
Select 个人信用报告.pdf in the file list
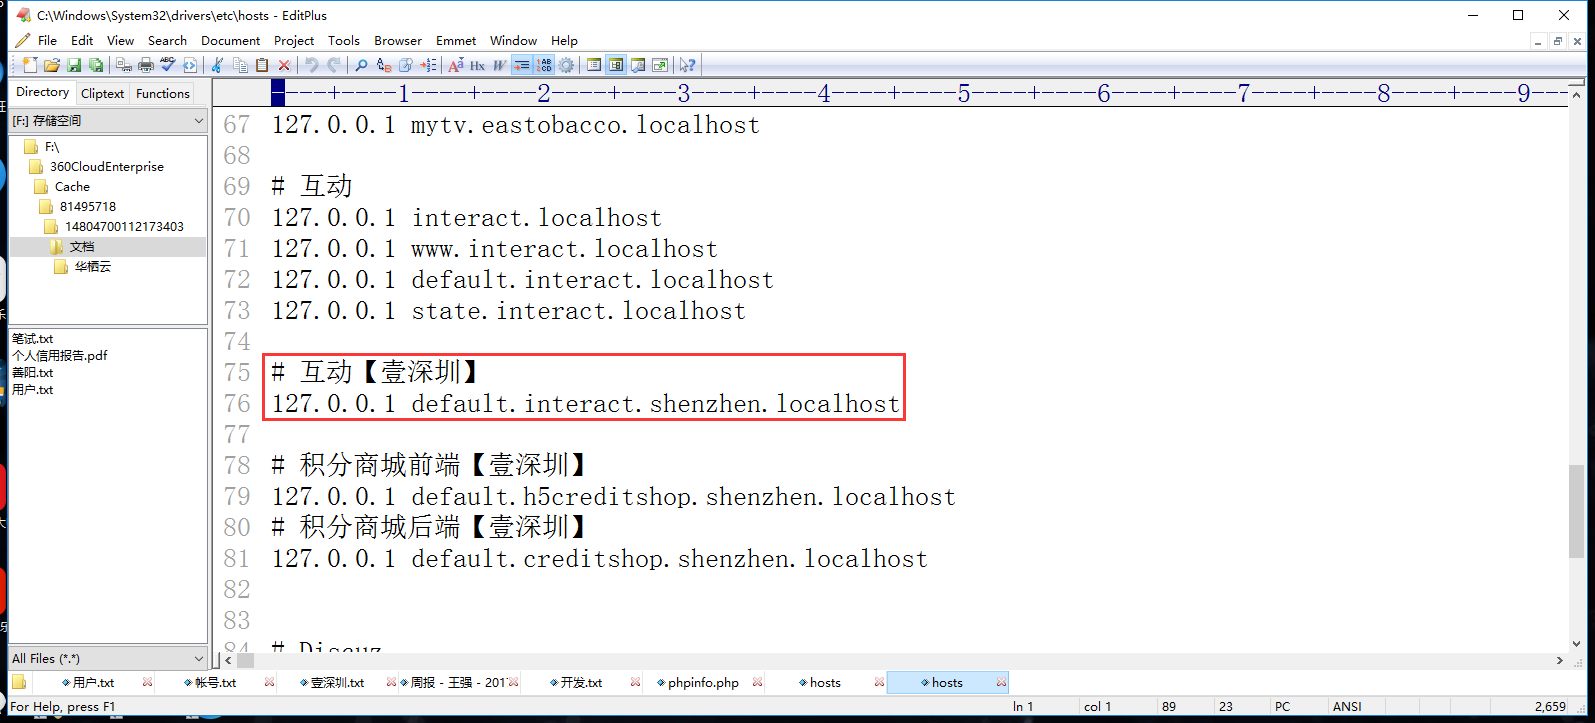tap(60, 355)
